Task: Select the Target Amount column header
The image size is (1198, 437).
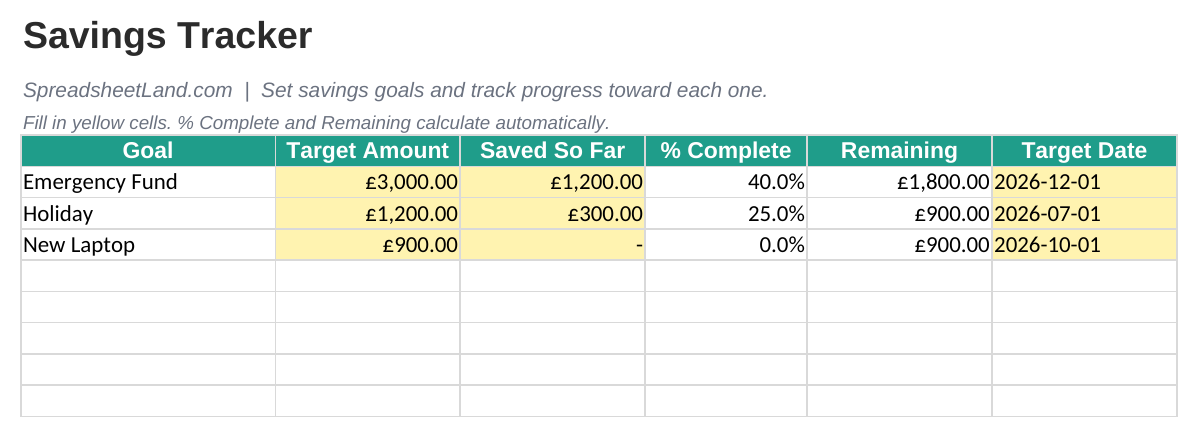Action: click(367, 151)
